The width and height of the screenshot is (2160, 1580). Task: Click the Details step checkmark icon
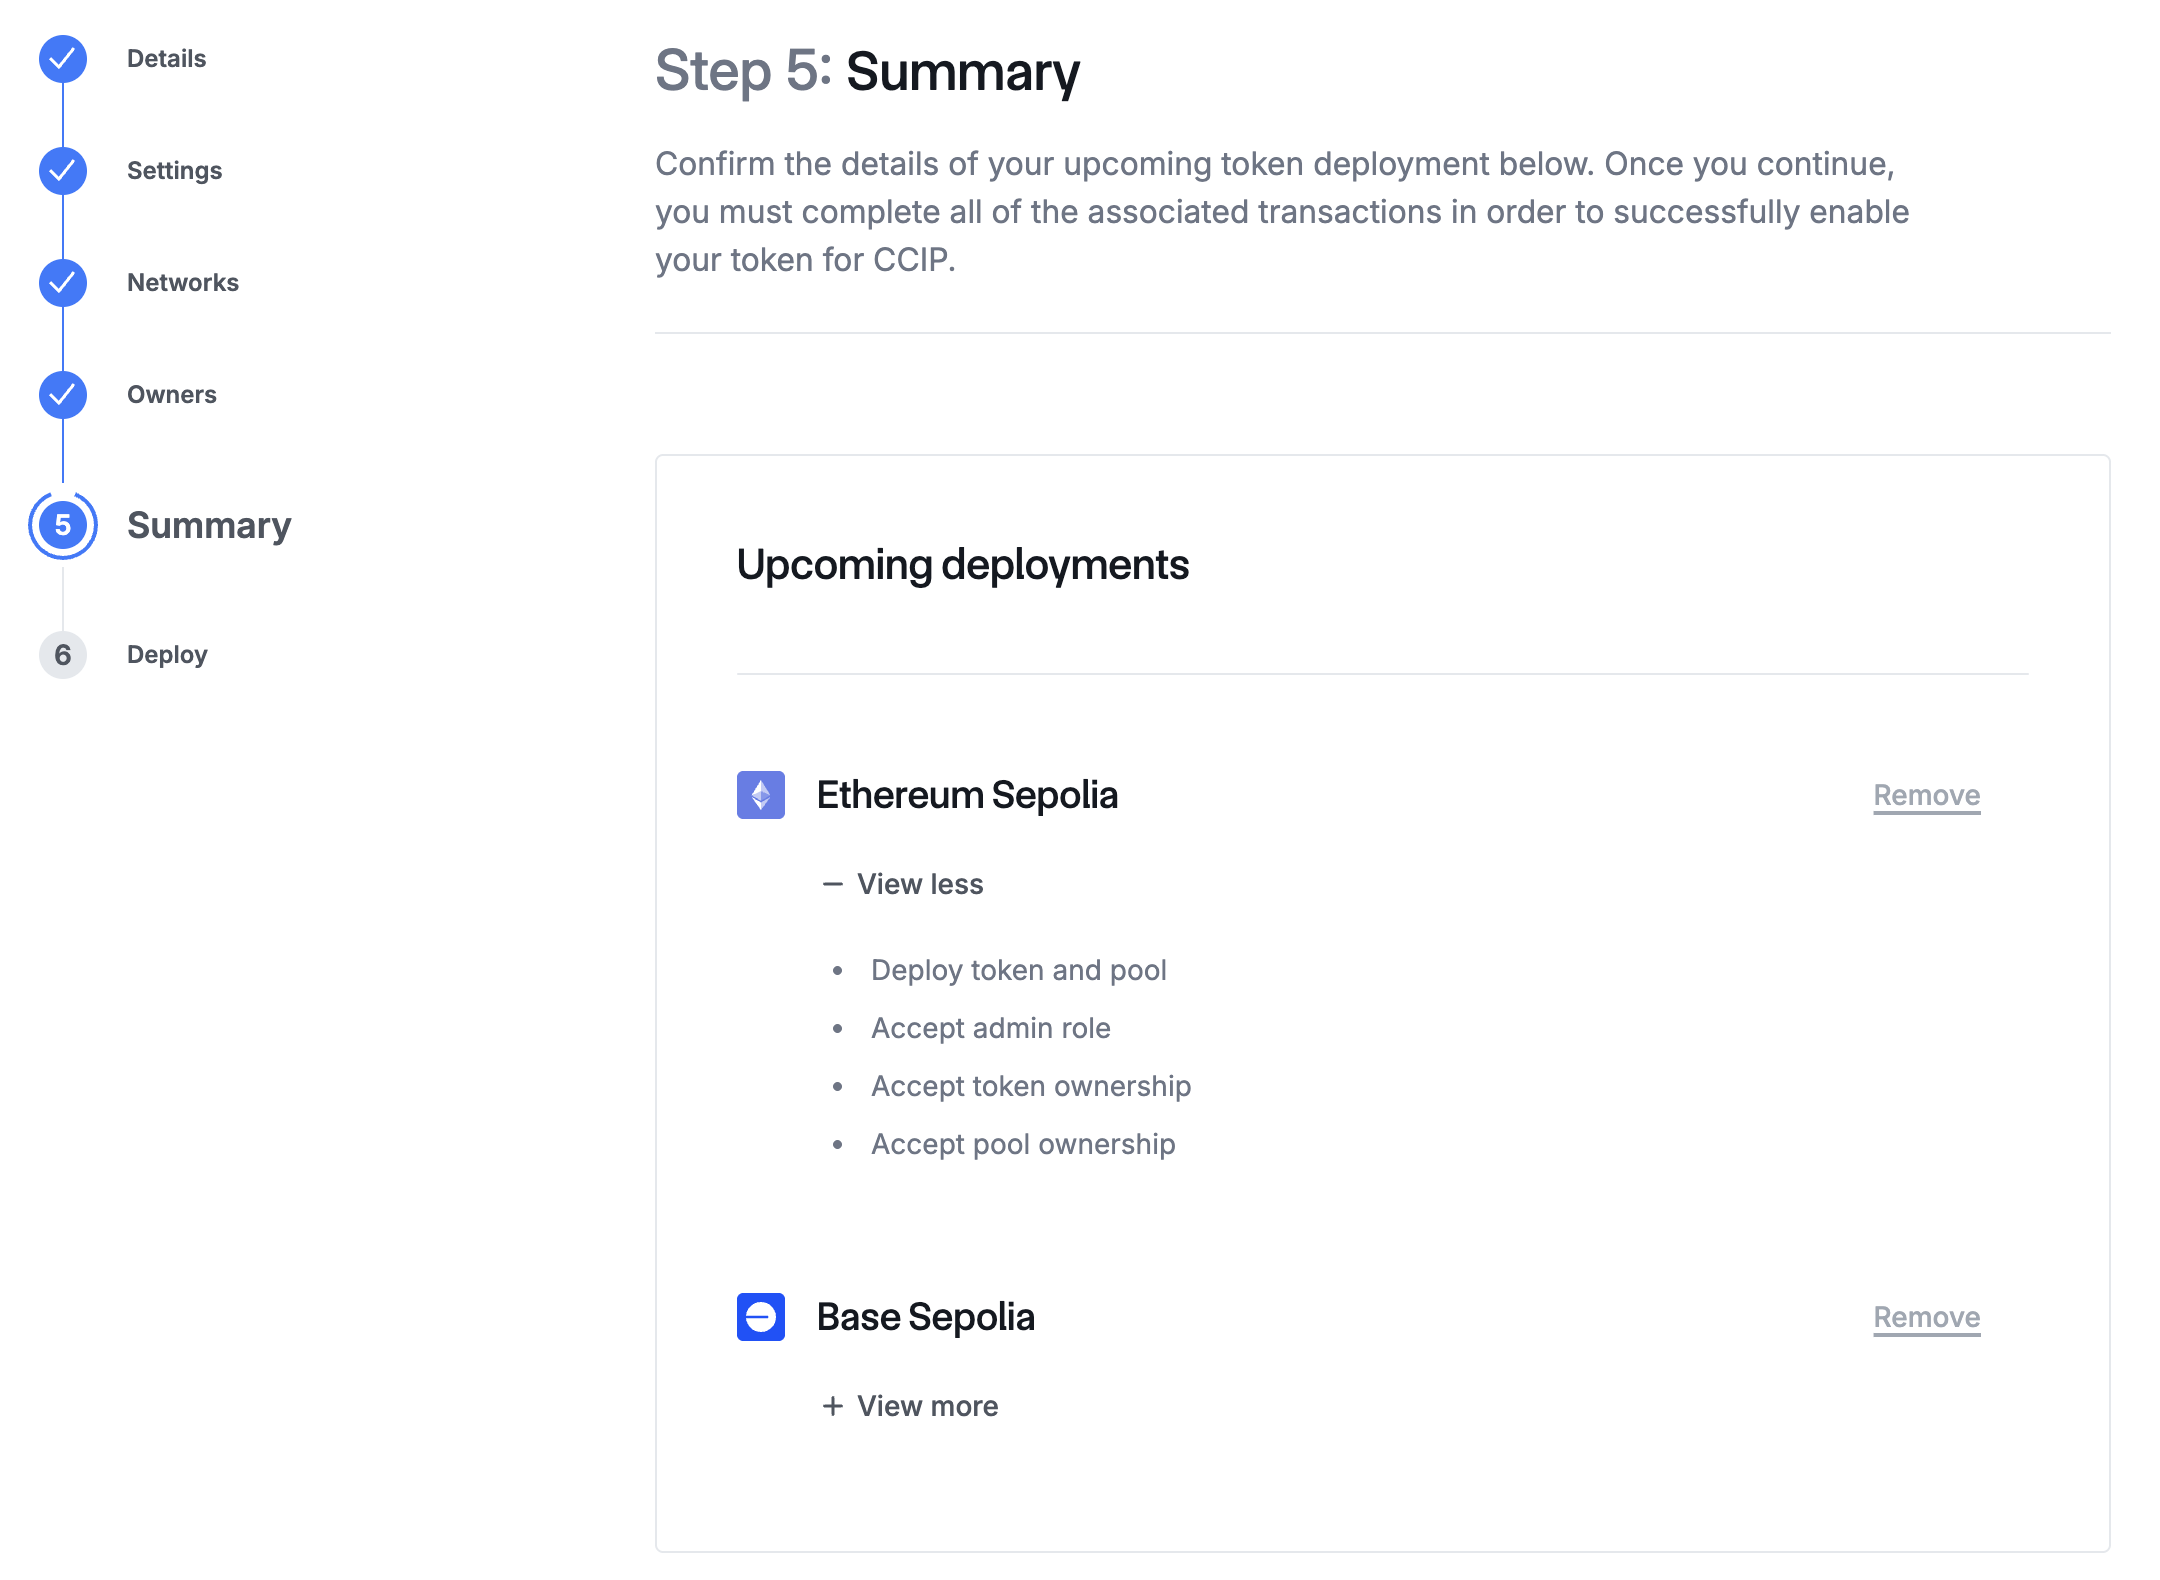(62, 59)
